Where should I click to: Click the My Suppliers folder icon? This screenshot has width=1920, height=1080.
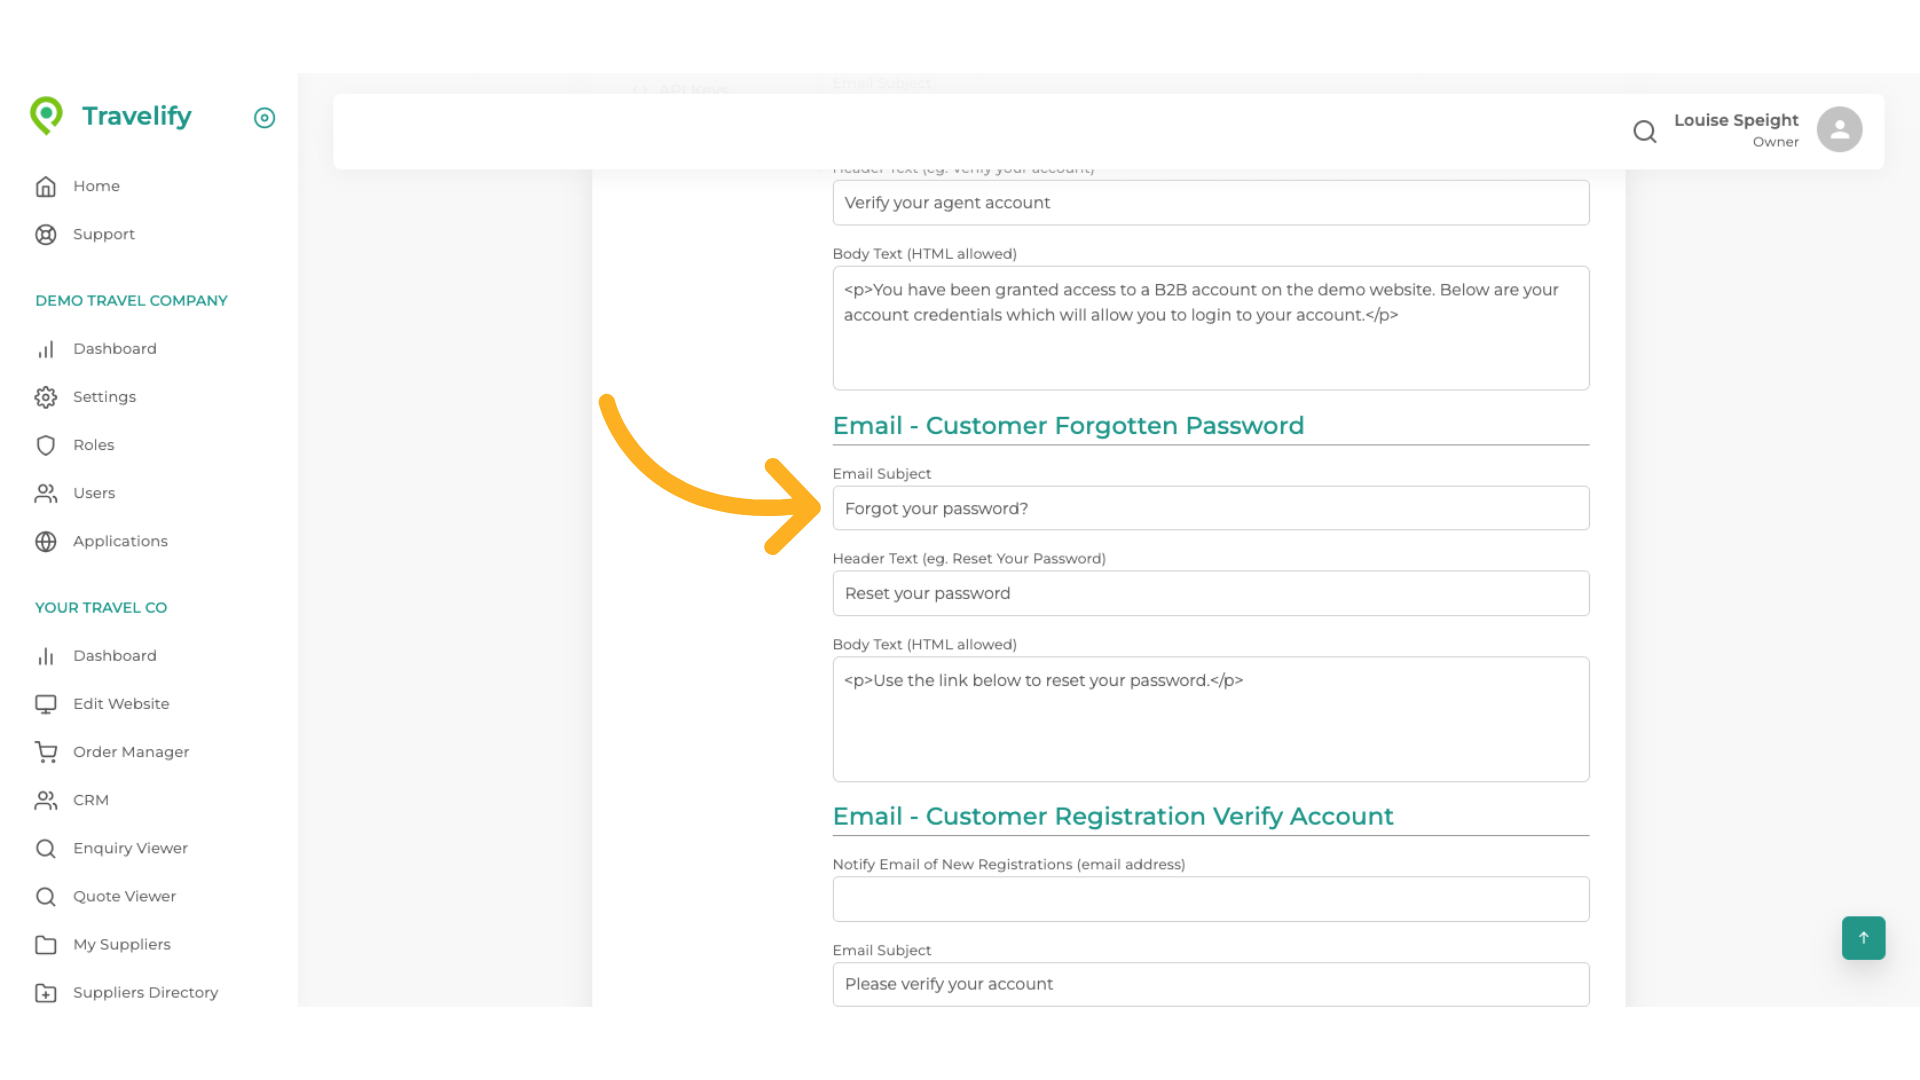tap(46, 944)
